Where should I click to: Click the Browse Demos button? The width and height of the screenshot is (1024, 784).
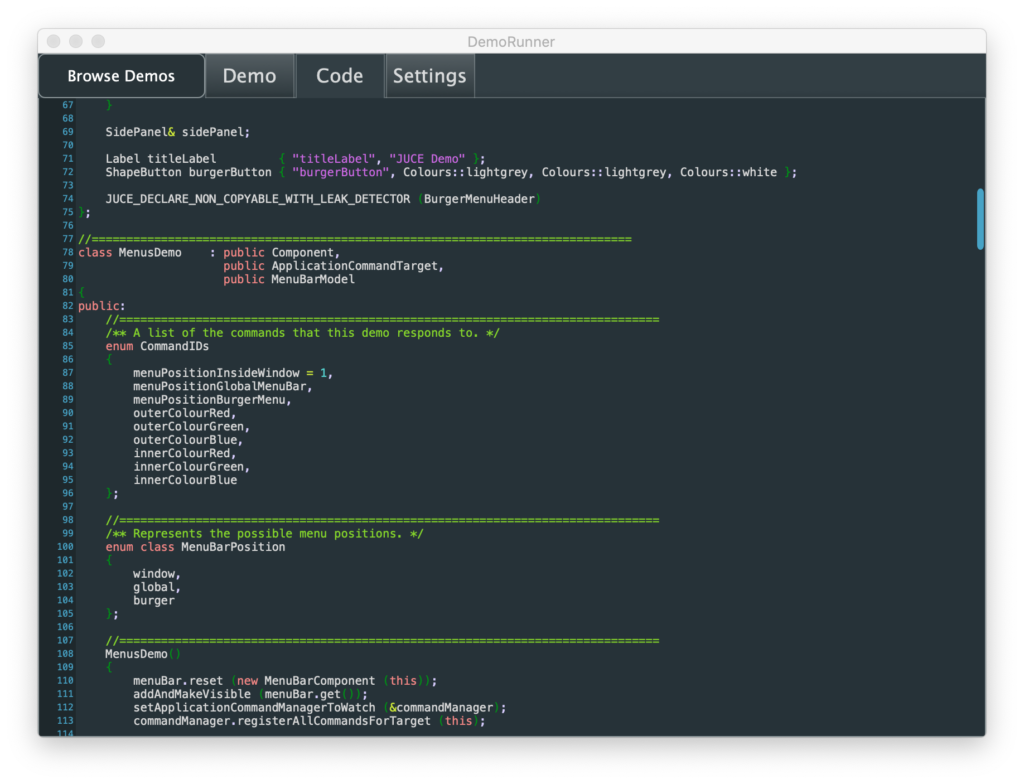tap(121, 76)
